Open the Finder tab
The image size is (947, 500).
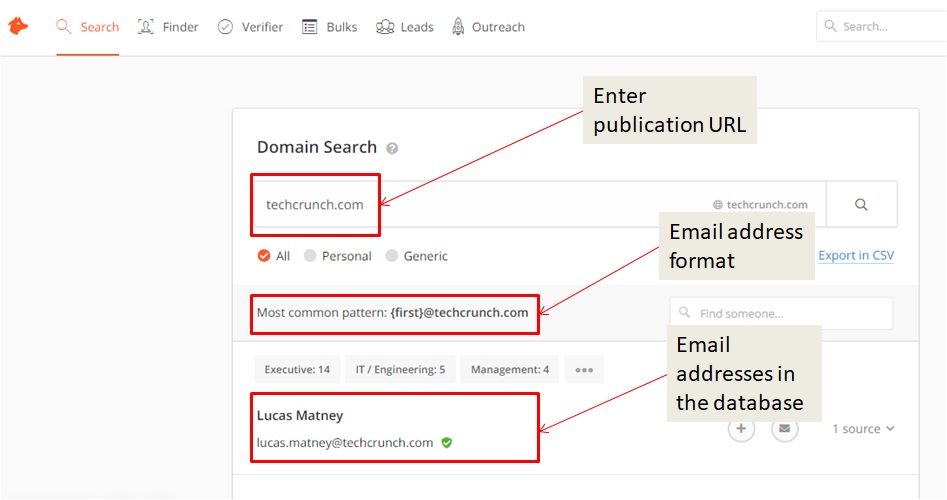coord(169,27)
